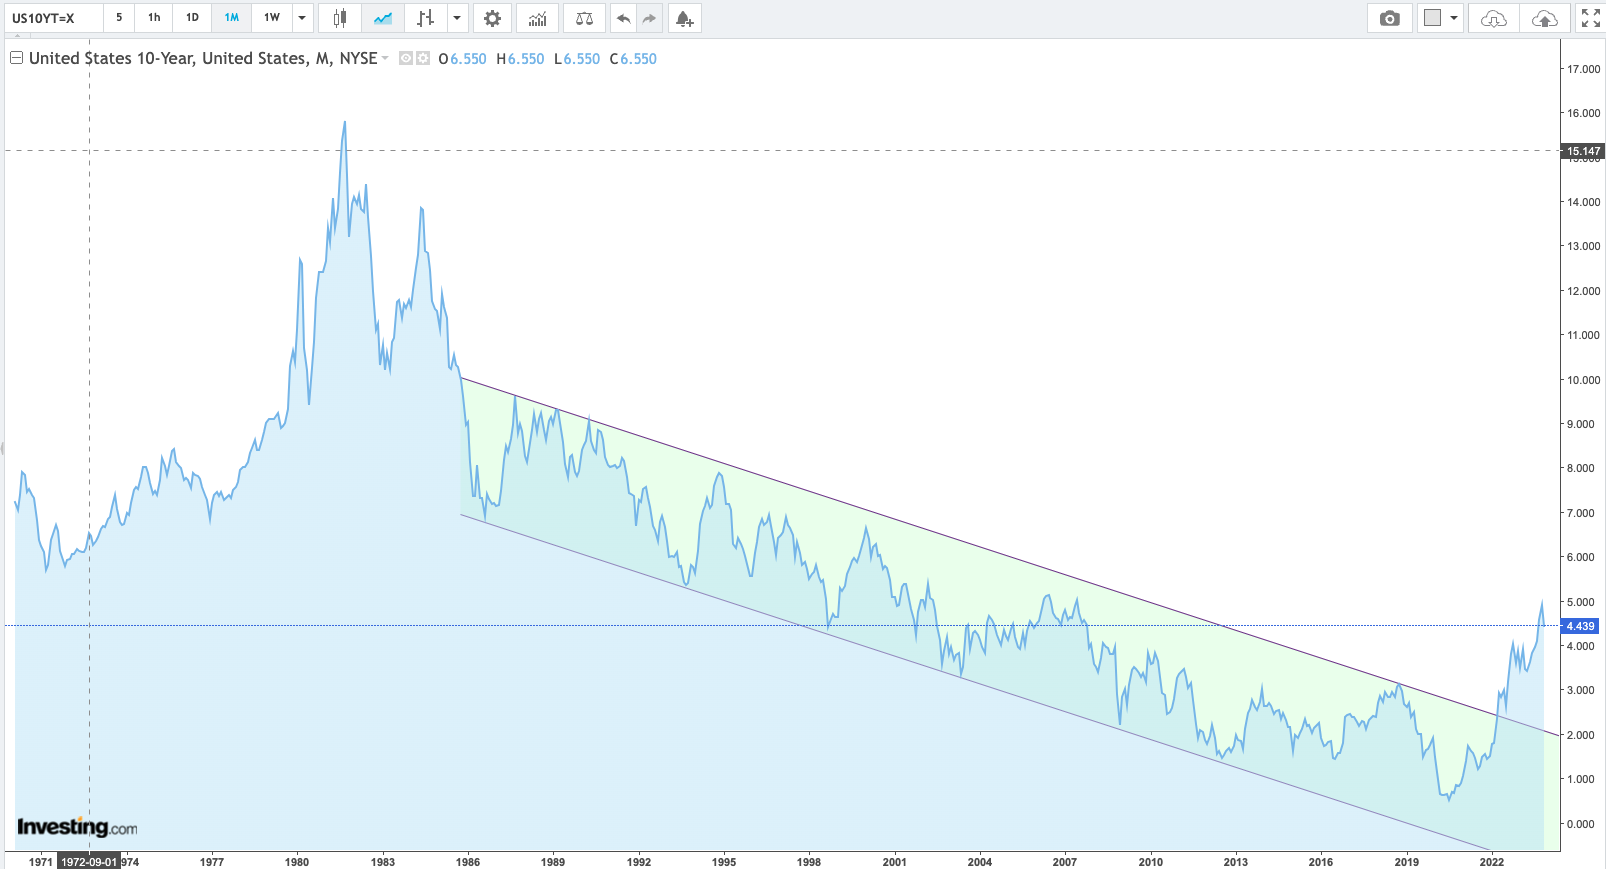Open series format settings in legend
1606x869 pixels.
[423, 58]
